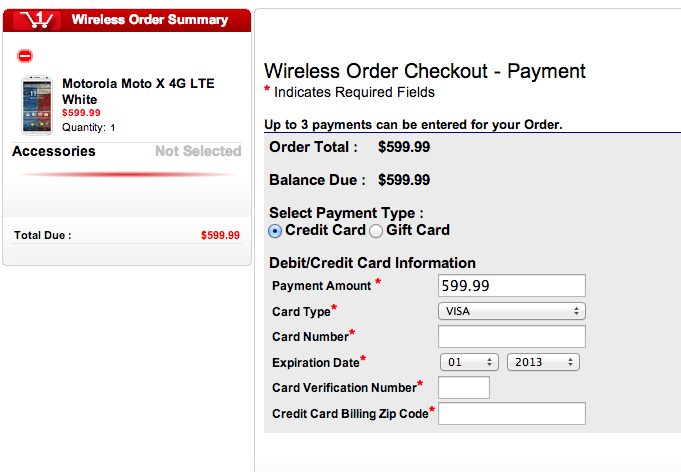Focus the Card Verification Number field
681x472 pixels.
click(464, 388)
